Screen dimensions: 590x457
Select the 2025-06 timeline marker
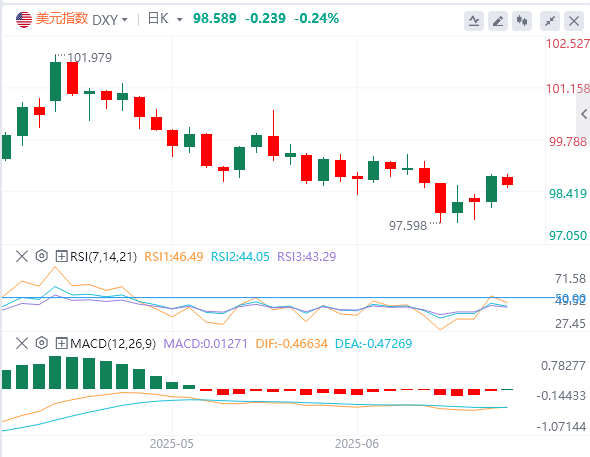click(x=356, y=444)
